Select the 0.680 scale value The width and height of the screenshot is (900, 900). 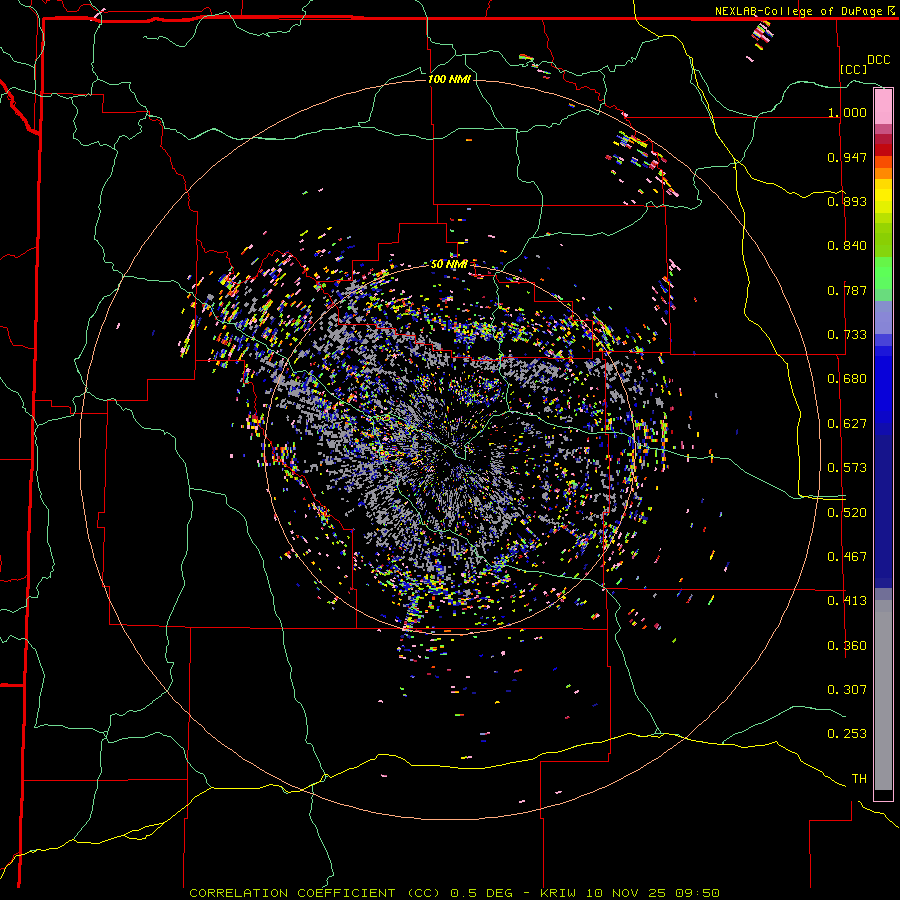click(x=847, y=379)
